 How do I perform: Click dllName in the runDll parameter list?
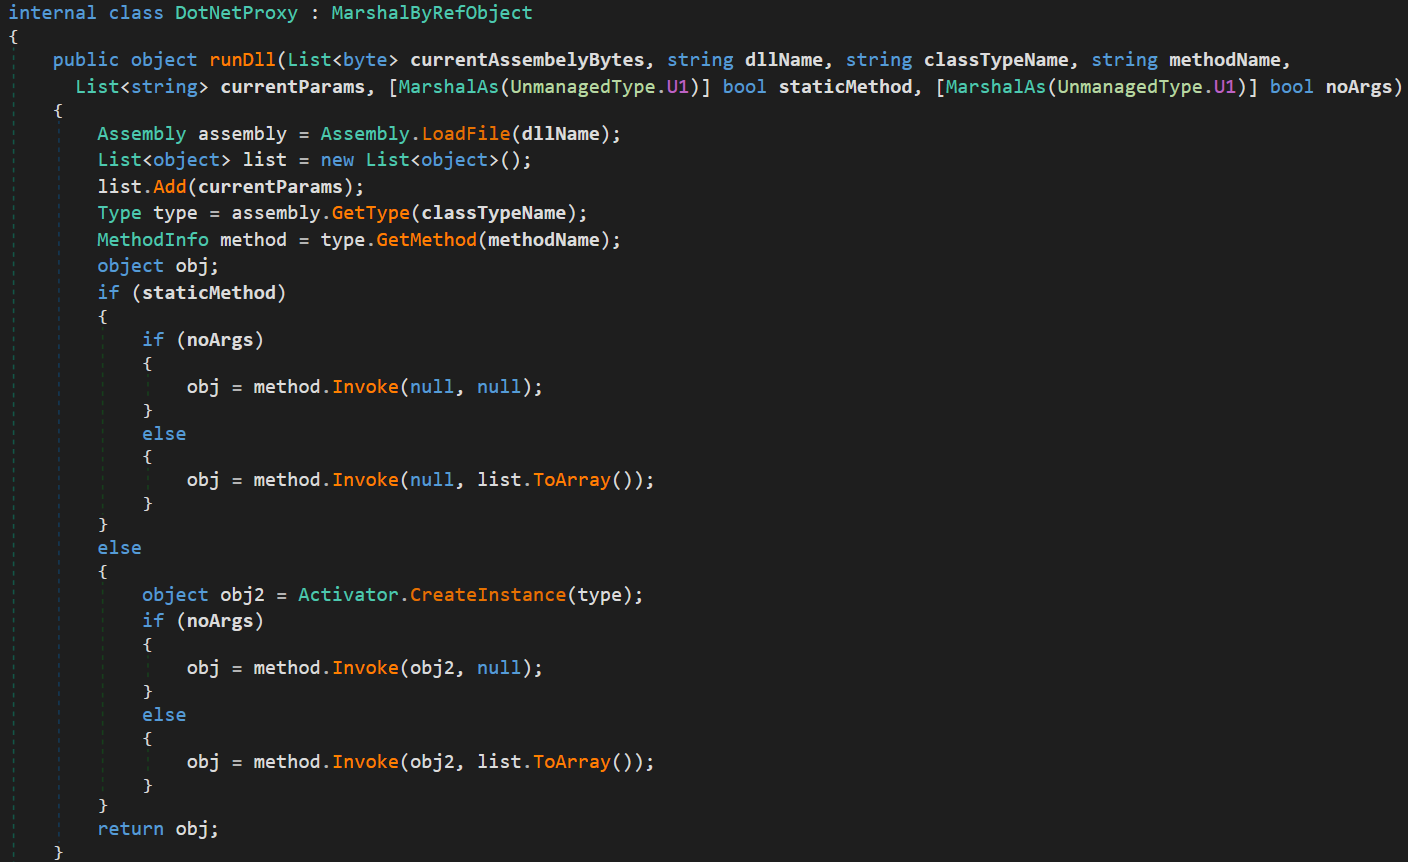(x=784, y=60)
